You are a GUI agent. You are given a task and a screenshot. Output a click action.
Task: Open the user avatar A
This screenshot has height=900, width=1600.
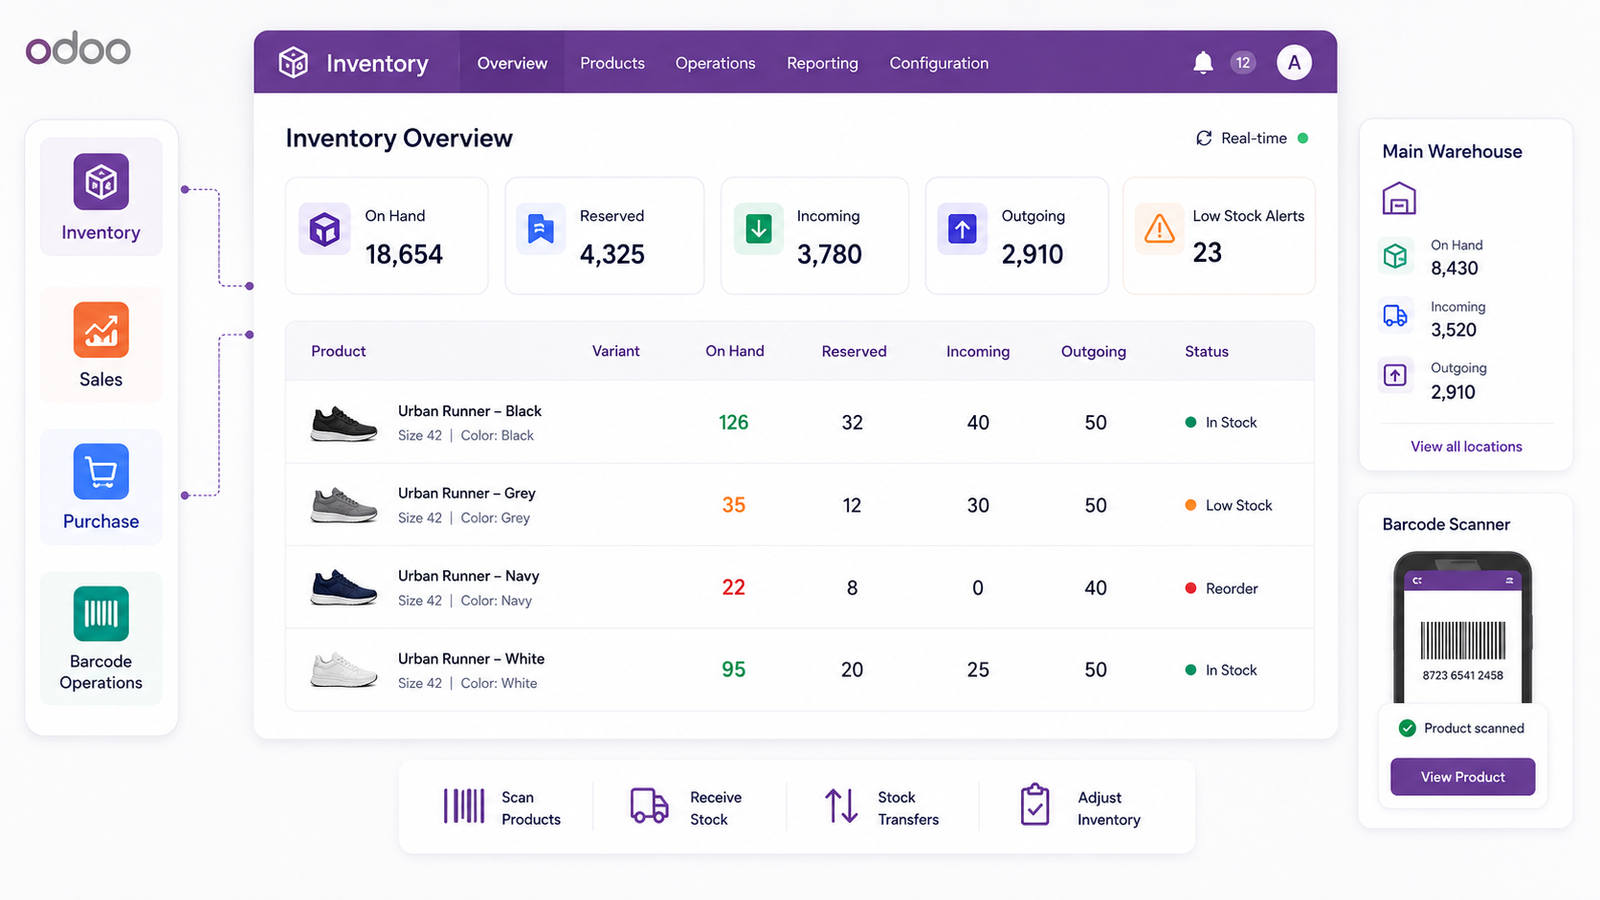[1294, 63]
